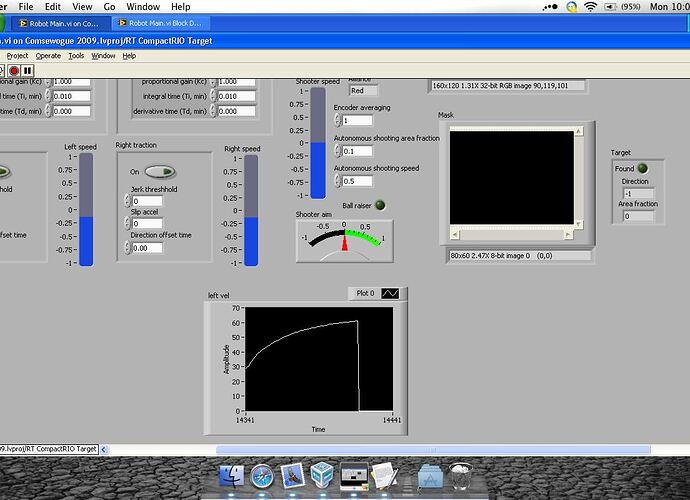Image resolution: width=690 pixels, height=500 pixels.
Task: Open the LabVIEW Operate menu
Action: tap(48, 56)
